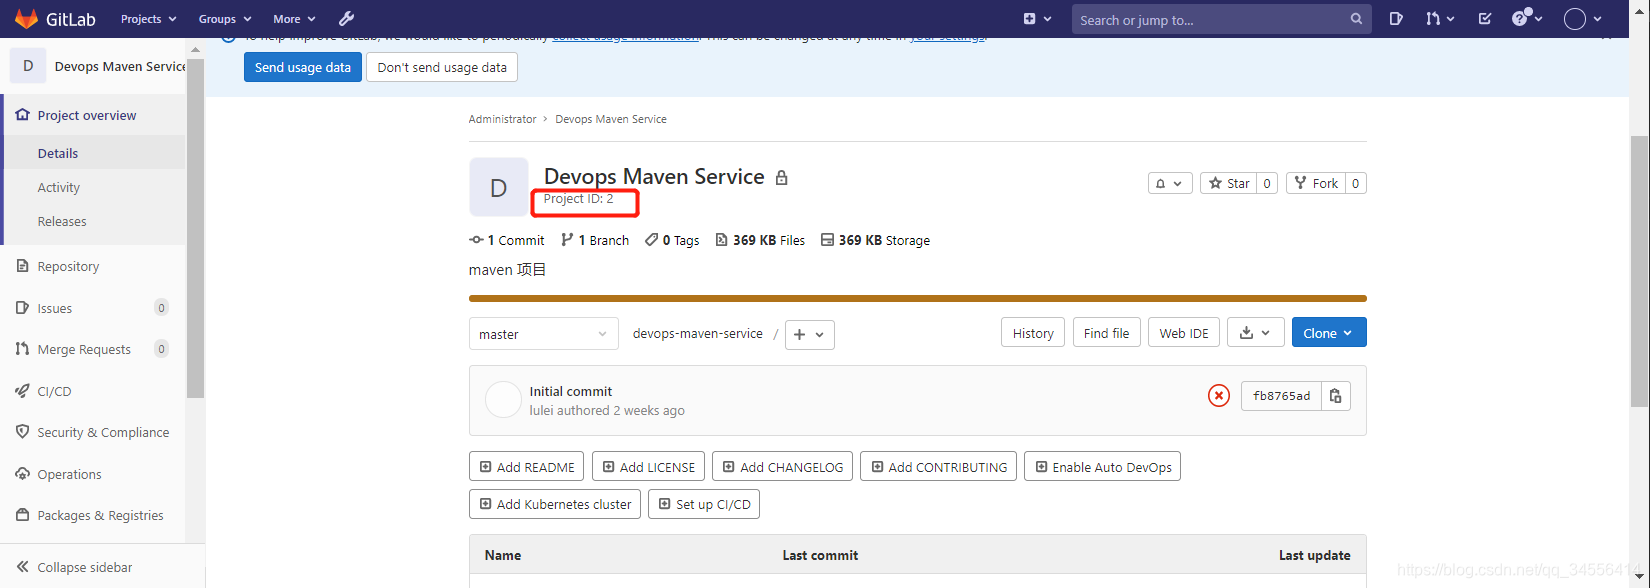Click devops-maven-service path link
Screen dimensions: 1650x588
[698, 334]
